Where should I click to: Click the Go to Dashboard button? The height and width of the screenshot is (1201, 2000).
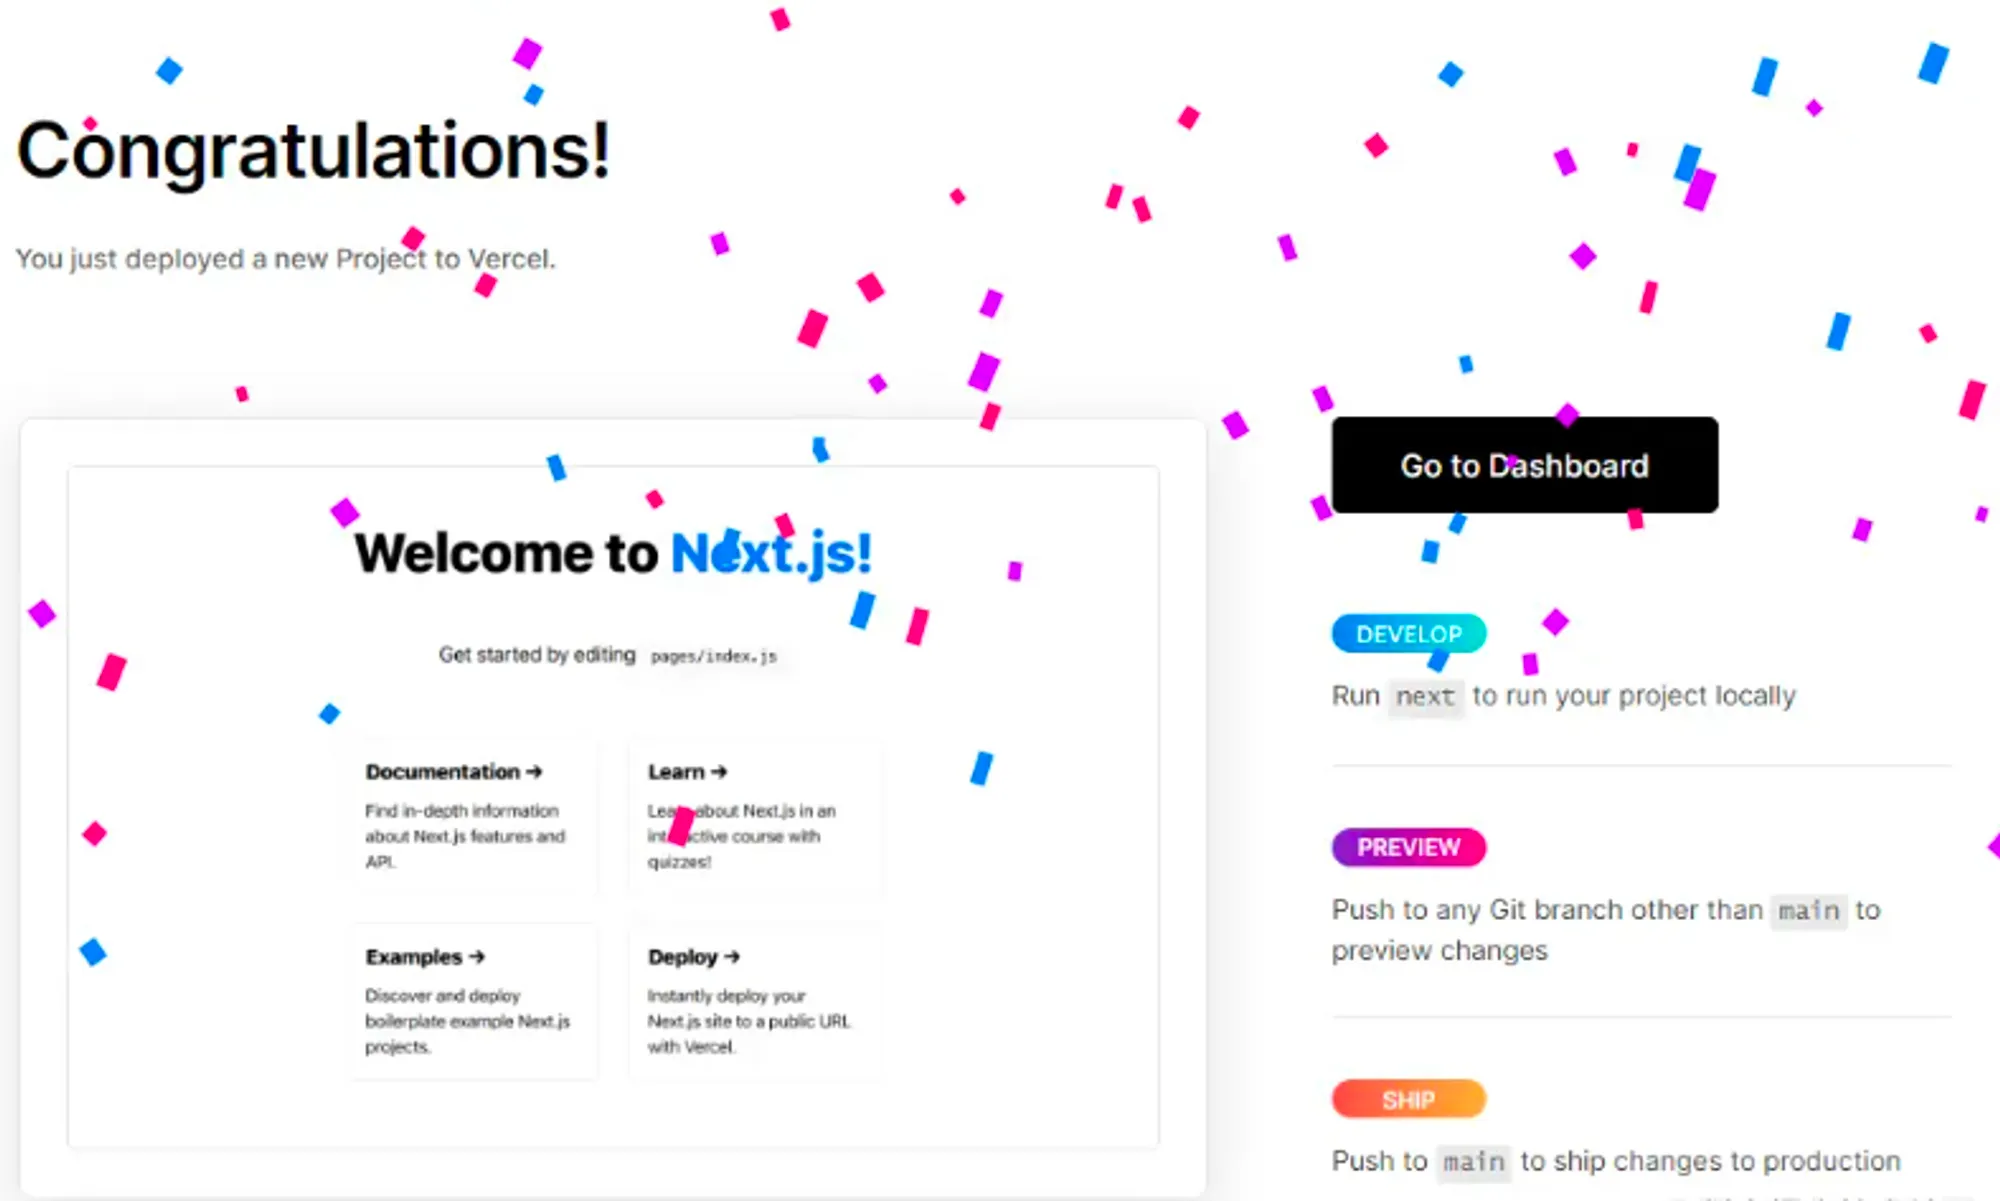click(1525, 465)
